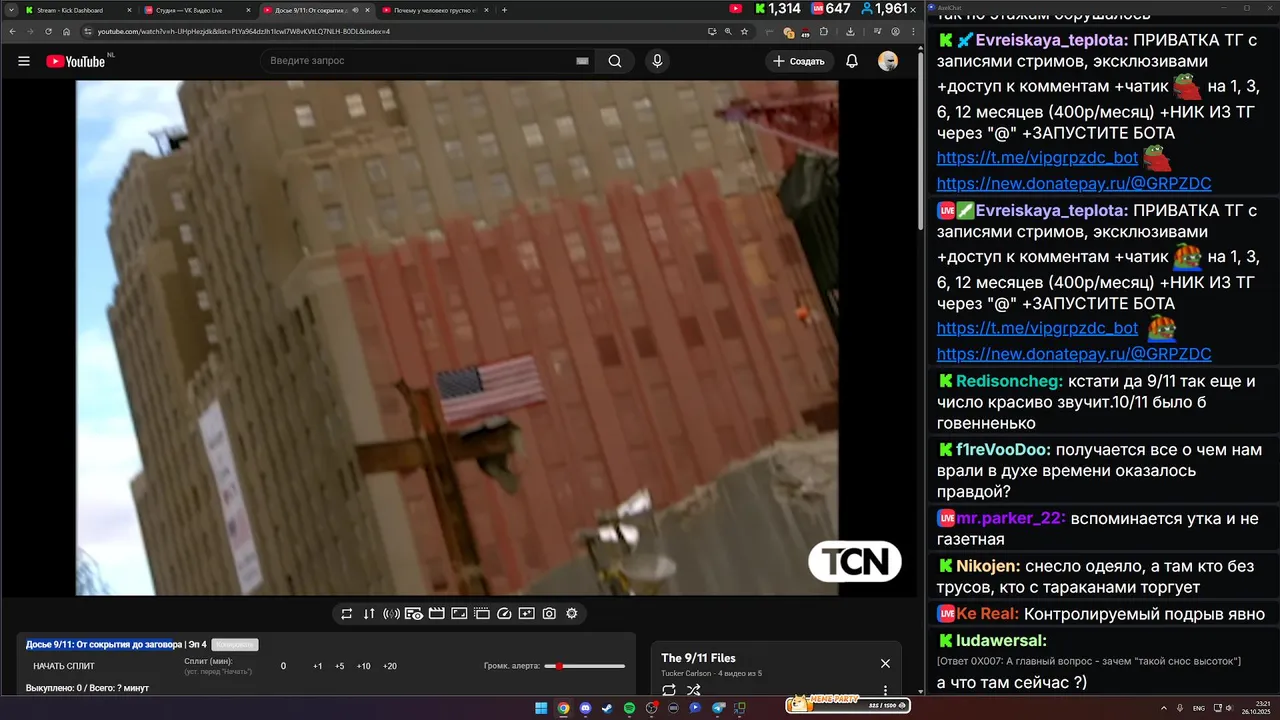Toggle loop icon in the player toolbar
The image size is (1280, 720).
[x=347, y=614]
